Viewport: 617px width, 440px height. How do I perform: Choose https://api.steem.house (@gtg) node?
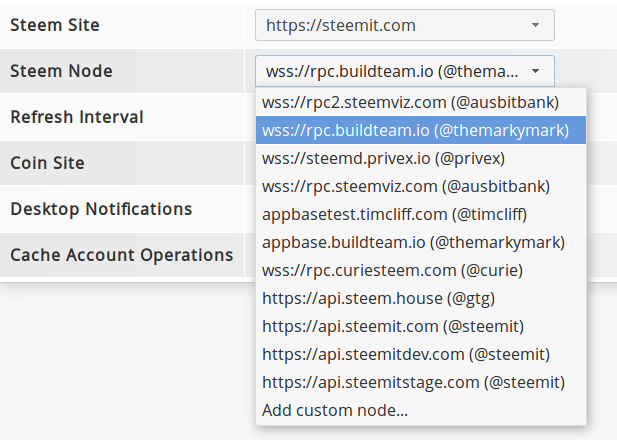(421, 298)
